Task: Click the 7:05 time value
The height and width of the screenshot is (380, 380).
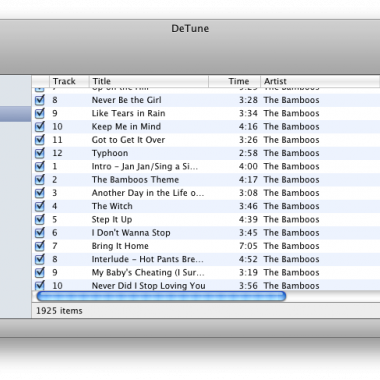Action: pyautogui.click(x=248, y=246)
